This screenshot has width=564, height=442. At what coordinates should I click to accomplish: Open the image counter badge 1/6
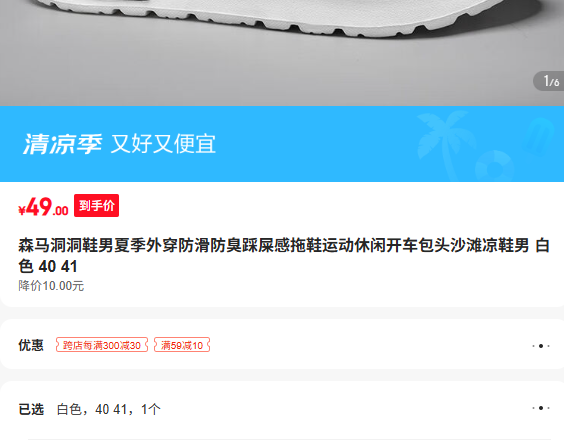(x=549, y=81)
